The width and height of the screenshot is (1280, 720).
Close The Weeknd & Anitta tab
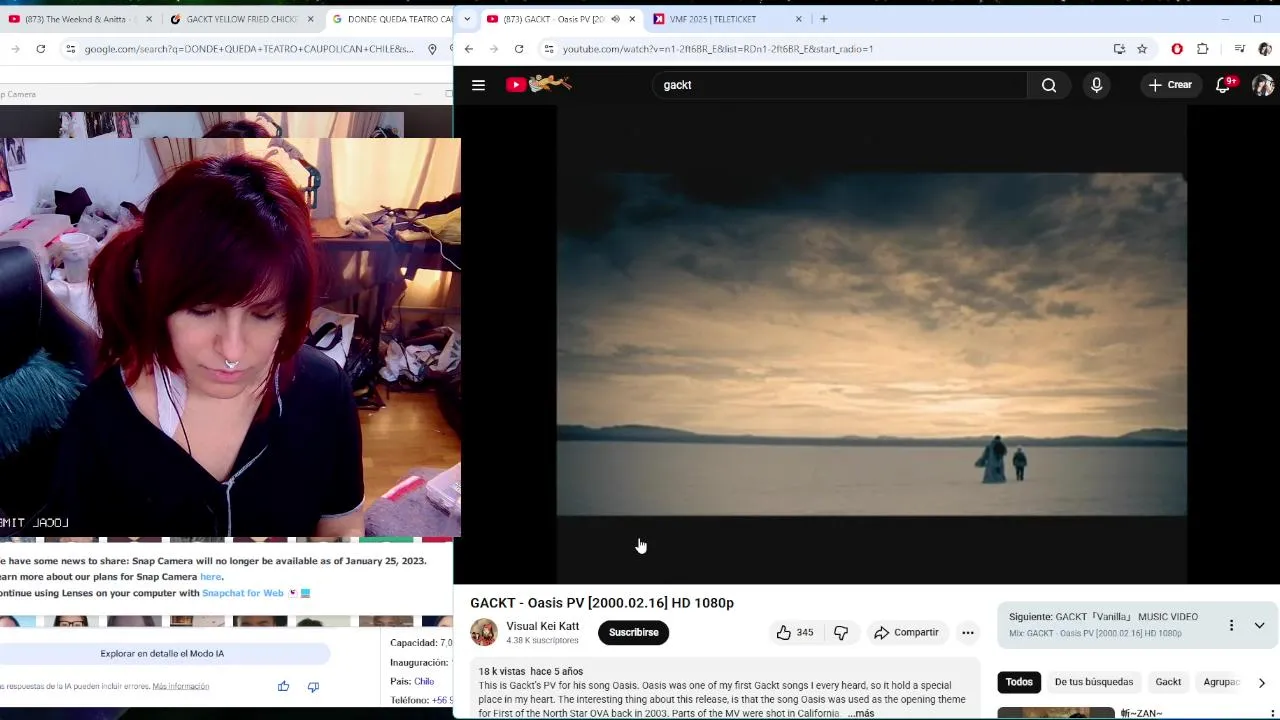[x=149, y=19]
